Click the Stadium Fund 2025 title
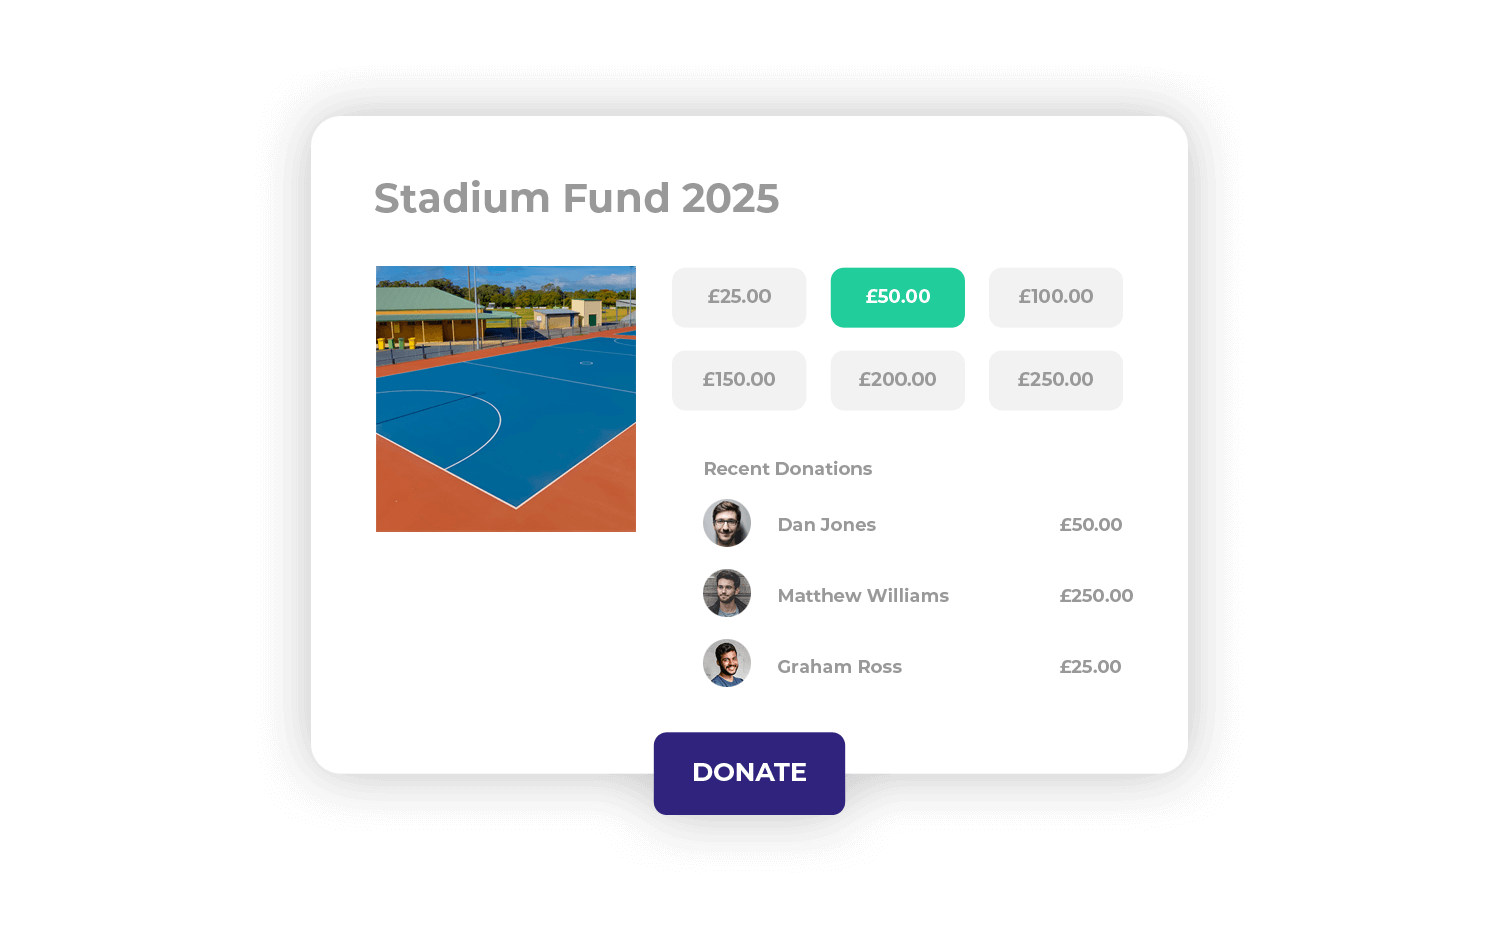This screenshot has width=1500, height=930. coord(576,198)
